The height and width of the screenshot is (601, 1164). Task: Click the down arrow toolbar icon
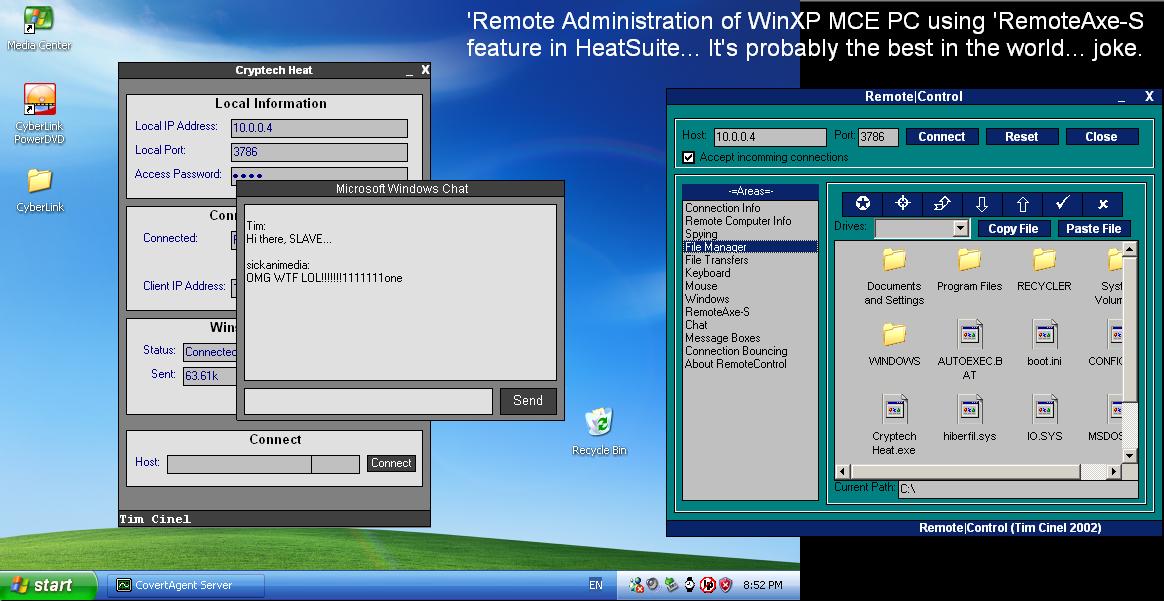(x=982, y=204)
